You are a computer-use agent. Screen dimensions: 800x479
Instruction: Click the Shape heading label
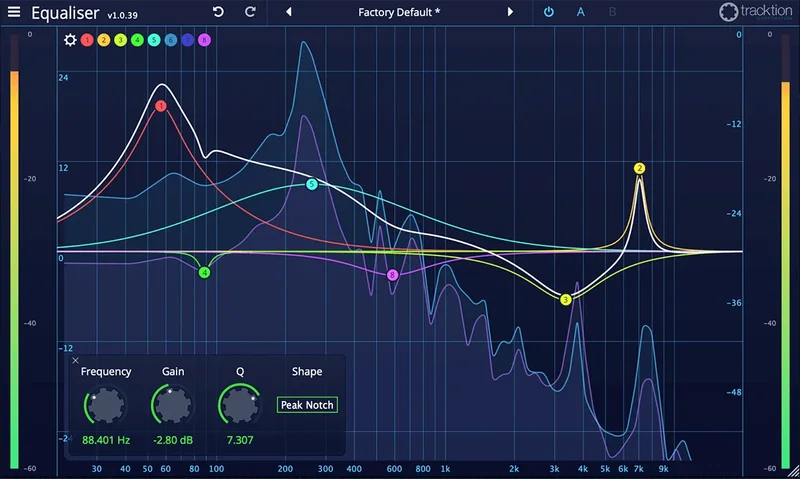click(x=307, y=372)
